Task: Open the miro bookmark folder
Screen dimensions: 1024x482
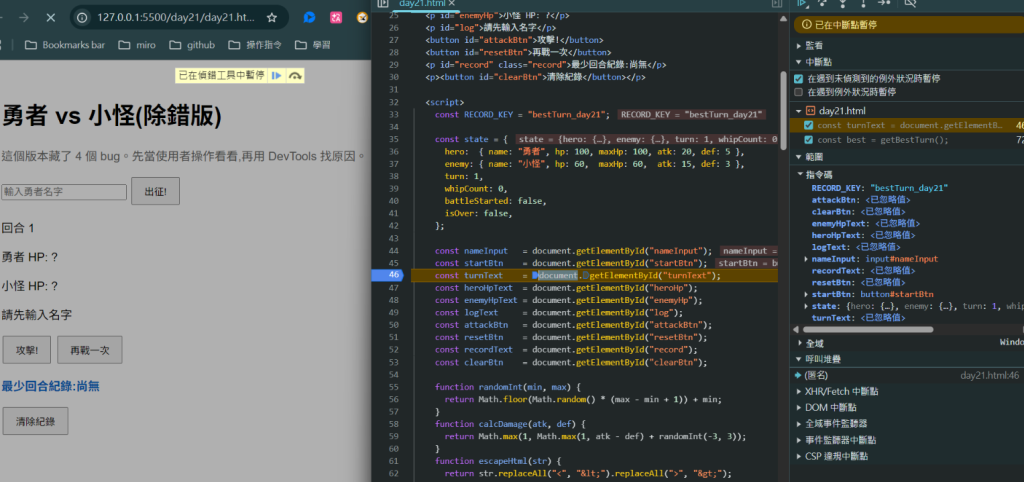Action: click(136, 45)
